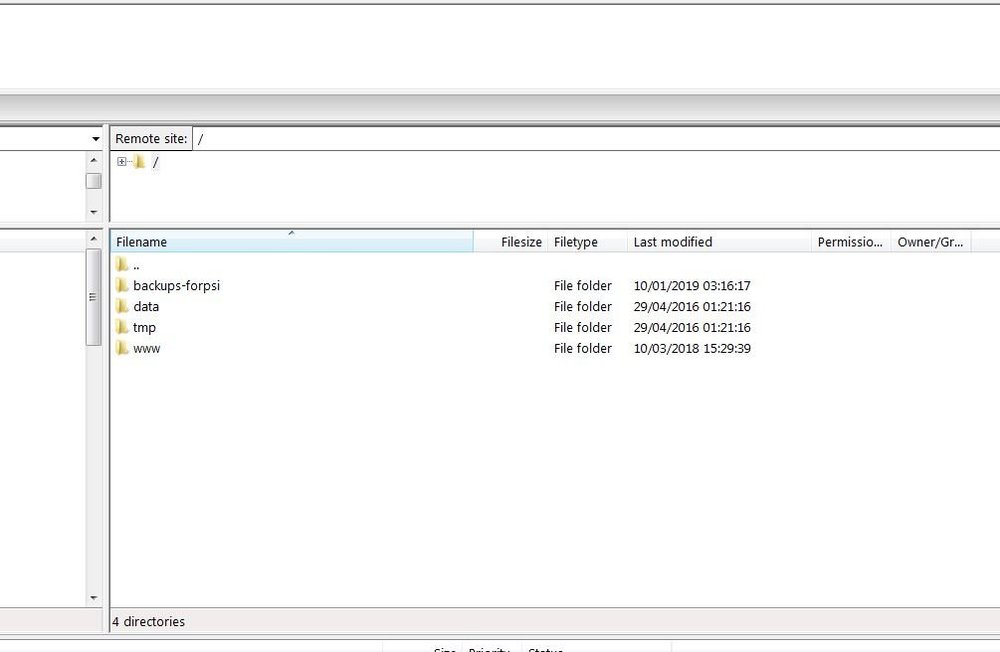Select the www folder icon

pos(122,348)
